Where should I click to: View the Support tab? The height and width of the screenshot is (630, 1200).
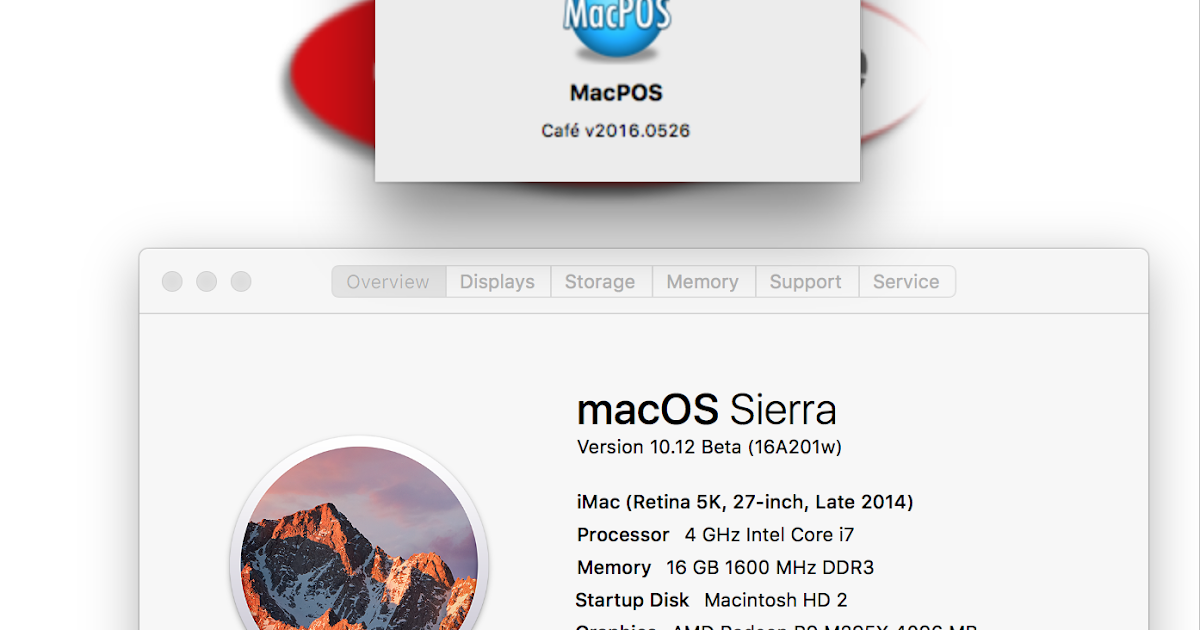pos(806,281)
